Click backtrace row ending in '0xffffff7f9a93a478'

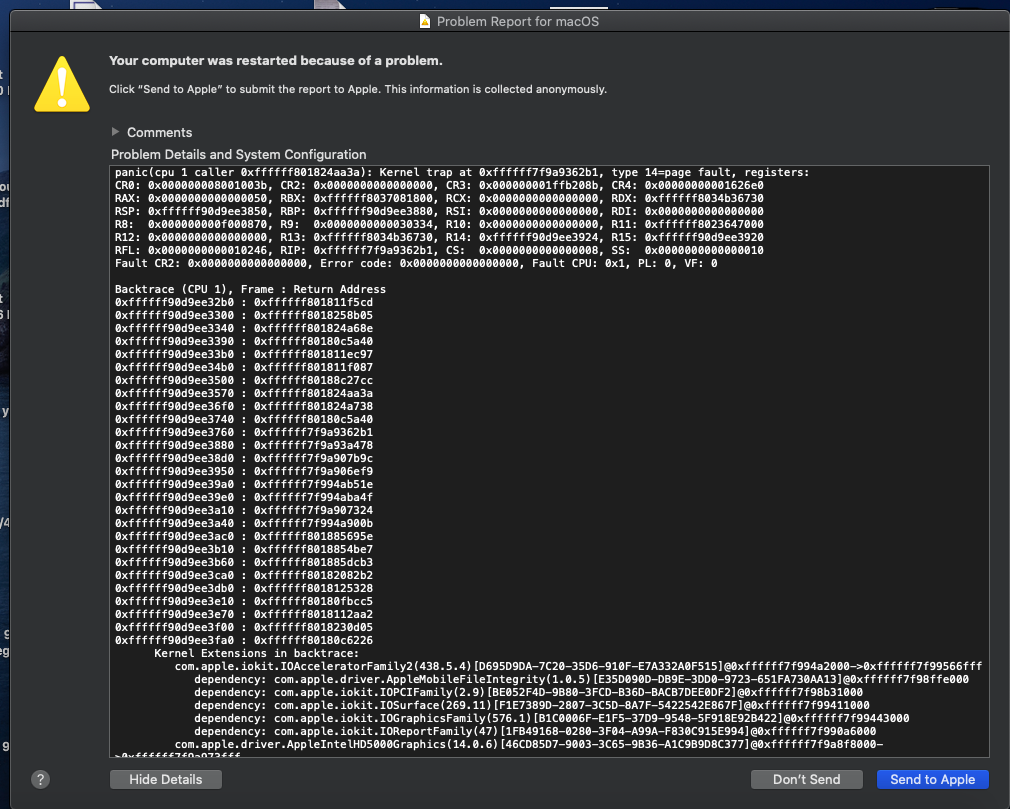pyautogui.click(x=244, y=445)
